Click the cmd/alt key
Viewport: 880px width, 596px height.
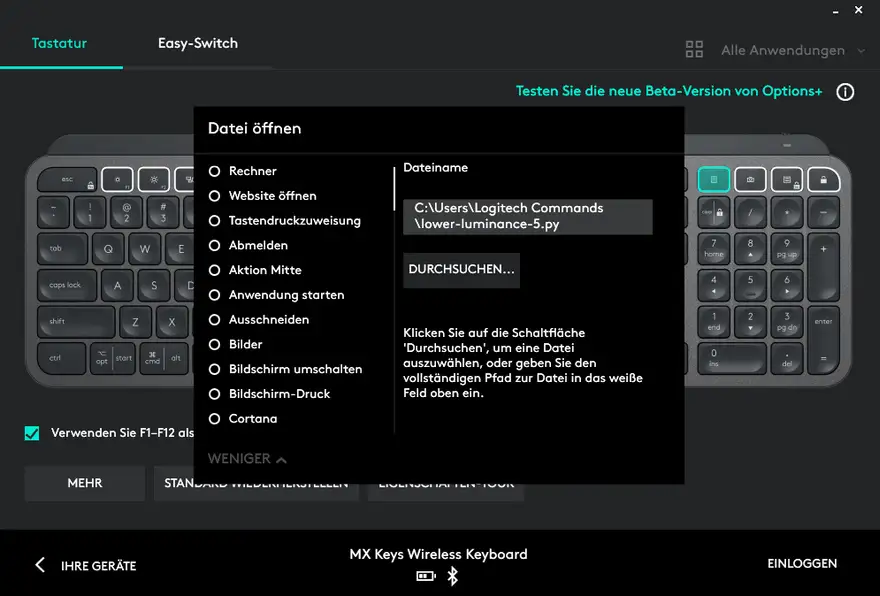164,358
